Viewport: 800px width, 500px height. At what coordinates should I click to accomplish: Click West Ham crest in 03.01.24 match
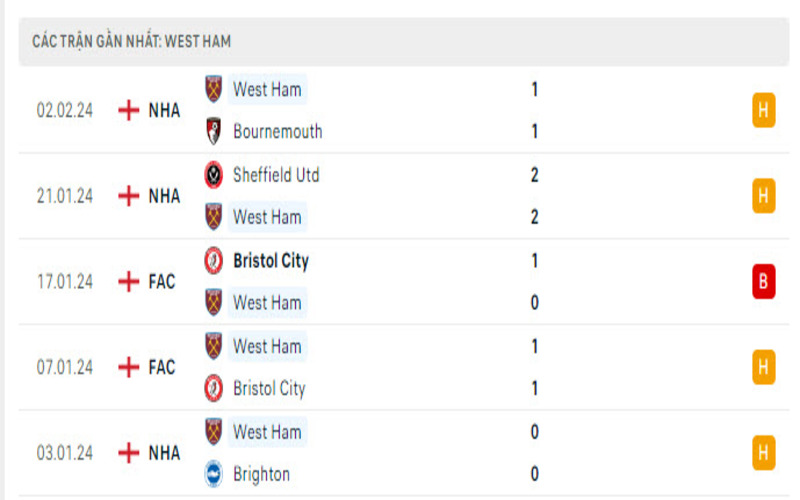pos(213,432)
